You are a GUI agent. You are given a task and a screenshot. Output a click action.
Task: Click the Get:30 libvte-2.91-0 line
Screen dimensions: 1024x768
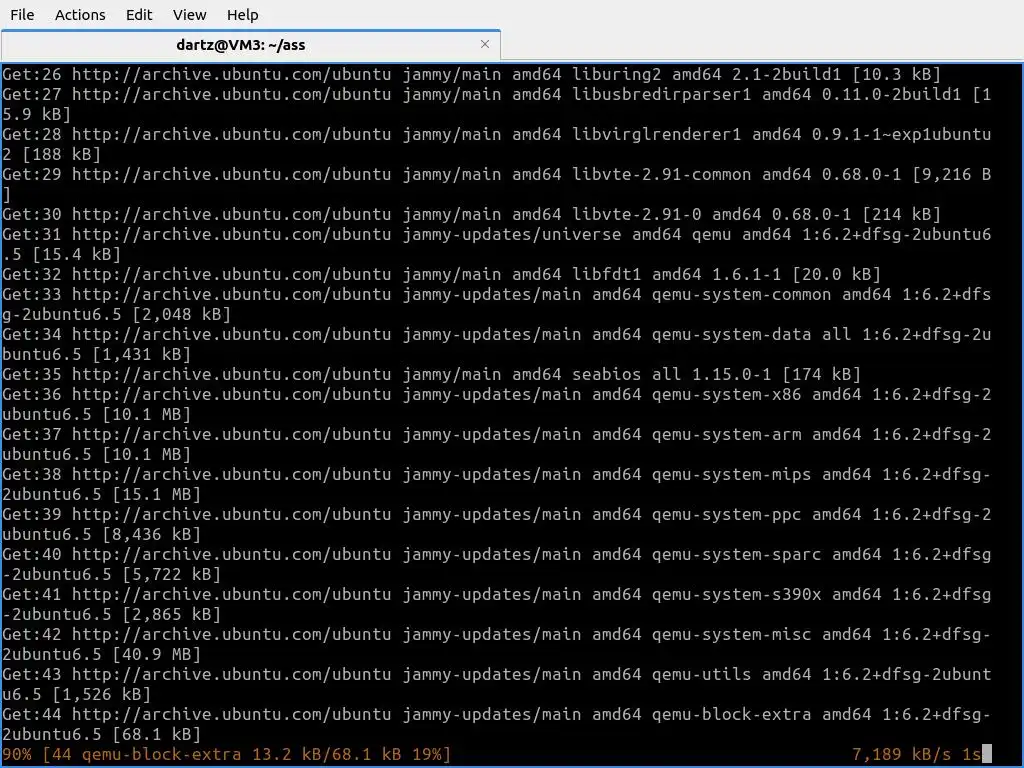pyautogui.click(x=471, y=214)
